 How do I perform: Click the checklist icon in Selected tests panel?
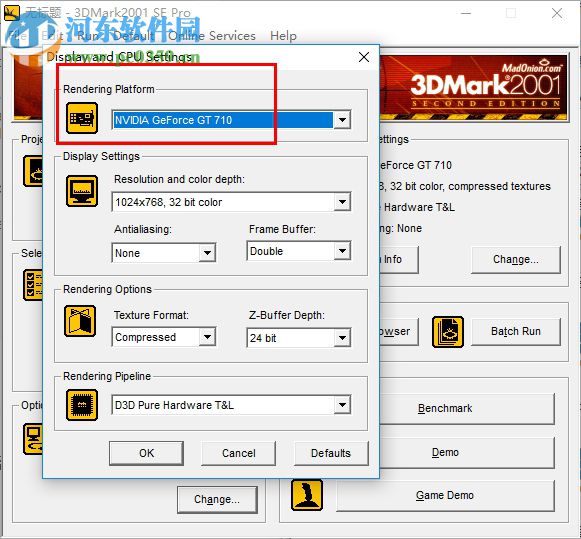pos(33,285)
